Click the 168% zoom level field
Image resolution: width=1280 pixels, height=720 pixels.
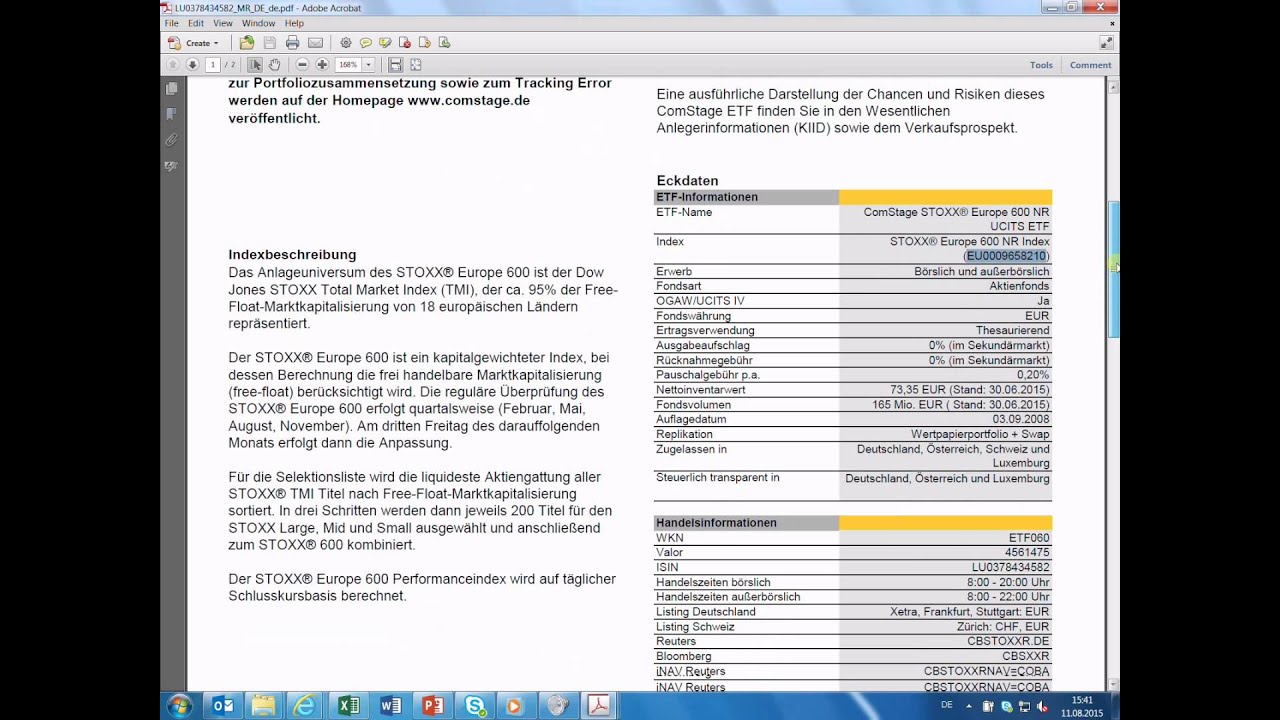pos(348,65)
